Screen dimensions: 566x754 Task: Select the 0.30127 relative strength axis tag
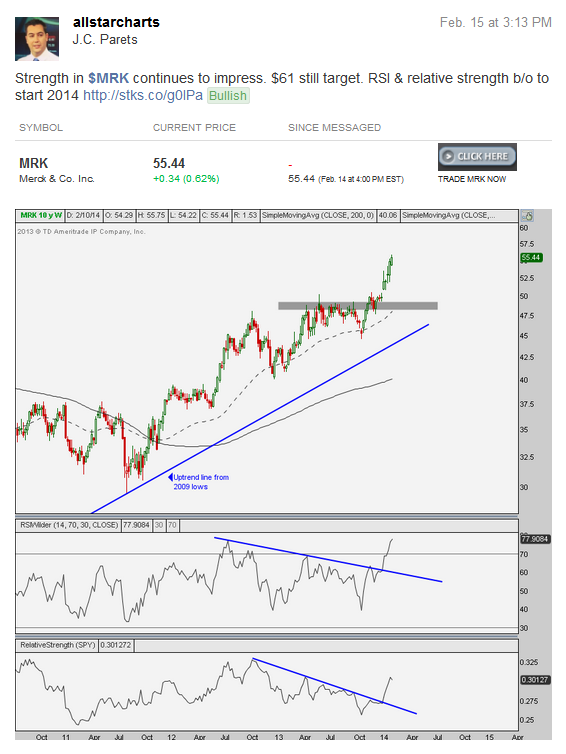[x=535, y=680]
